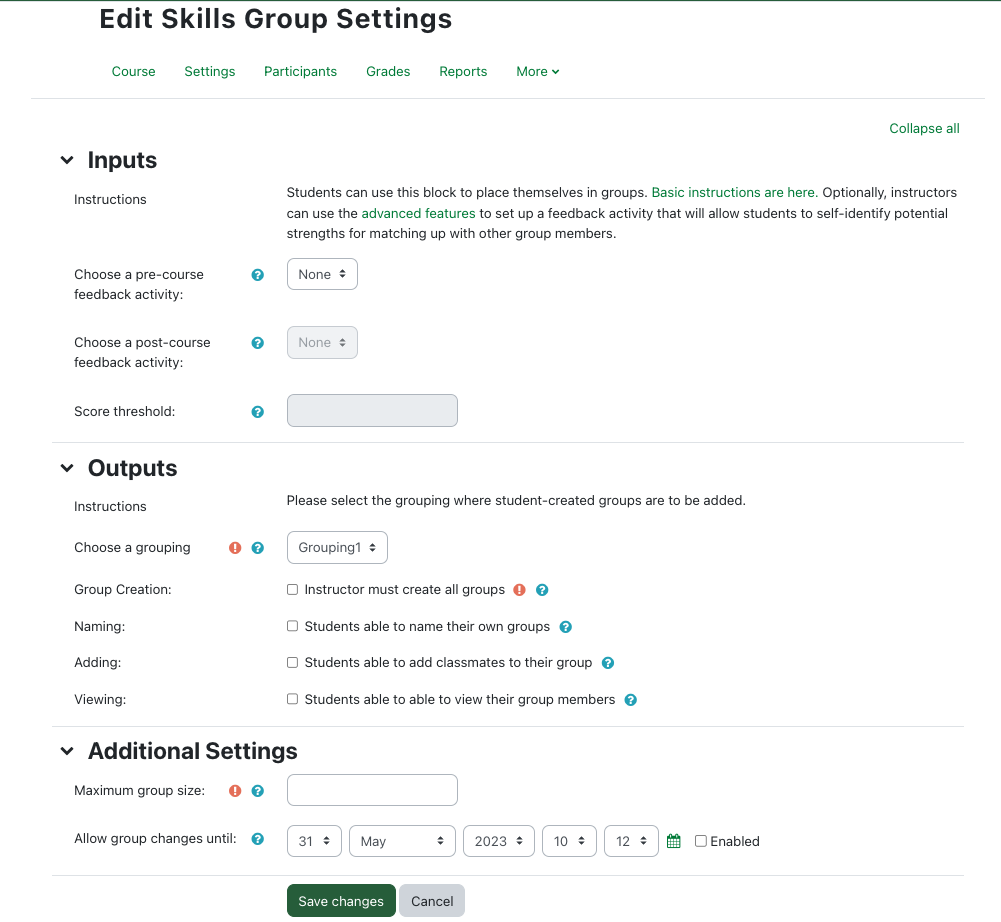The width and height of the screenshot is (1001, 922).
Task: Open the Grouping1 dropdown
Action: [x=337, y=548]
